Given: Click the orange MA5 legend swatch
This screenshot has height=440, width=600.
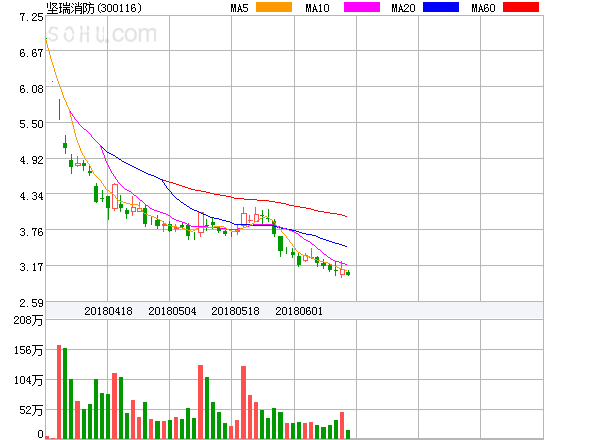Looking at the screenshot, I should 274,7.
